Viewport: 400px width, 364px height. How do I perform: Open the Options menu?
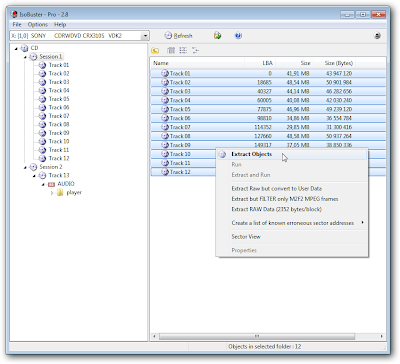pos(38,24)
